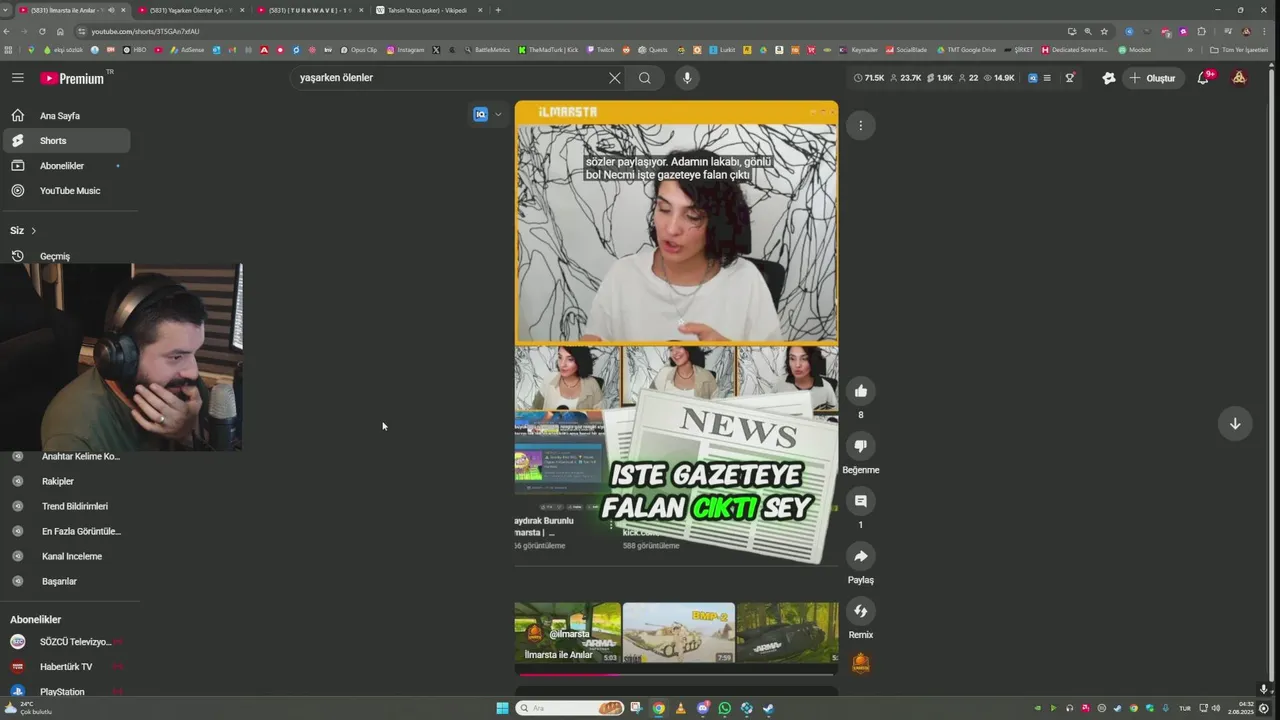
Task: Open the three-dot menu on the Short
Action: pyautogui.click(x=860, y=125)
